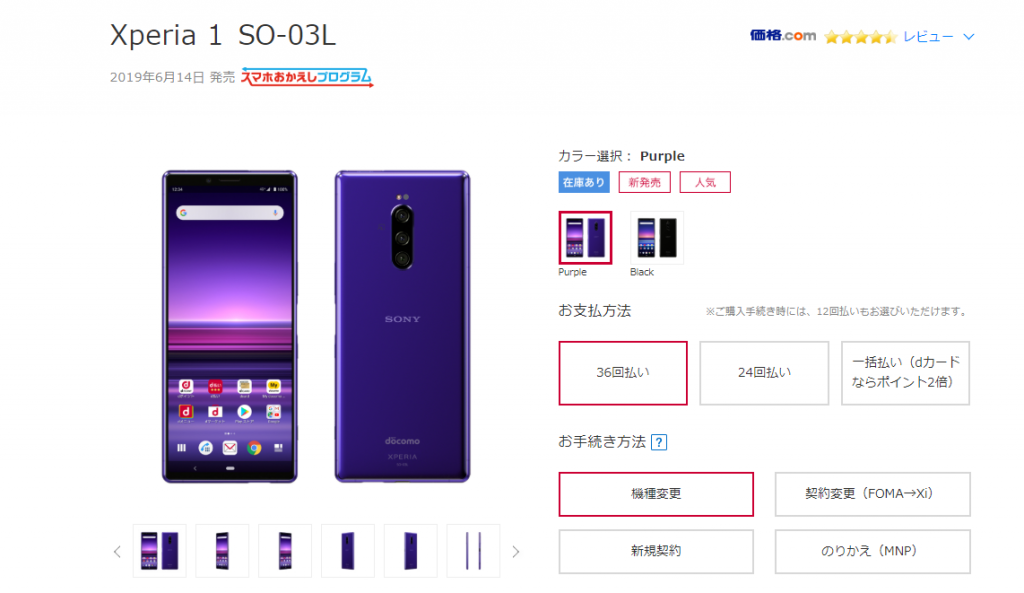Choose のりかえ（MNP）option
Image resolution: width=1024 pixels, height=593 pixels.
(x=872, y=551)
